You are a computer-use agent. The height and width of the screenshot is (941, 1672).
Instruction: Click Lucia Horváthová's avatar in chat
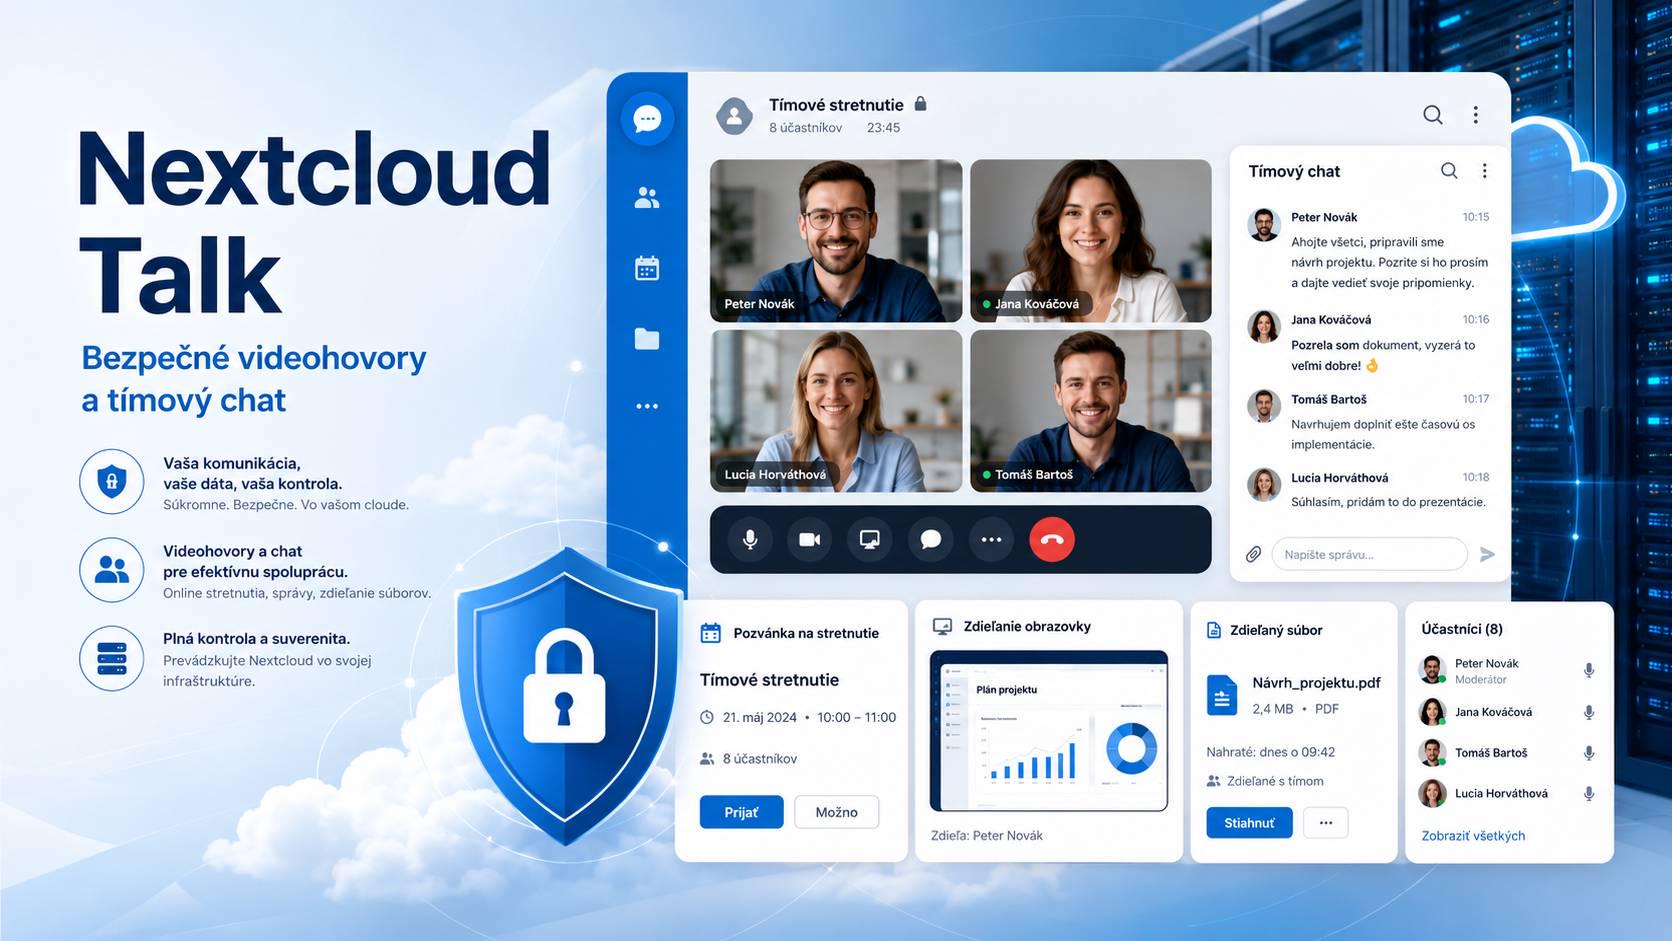point(1264,485)
